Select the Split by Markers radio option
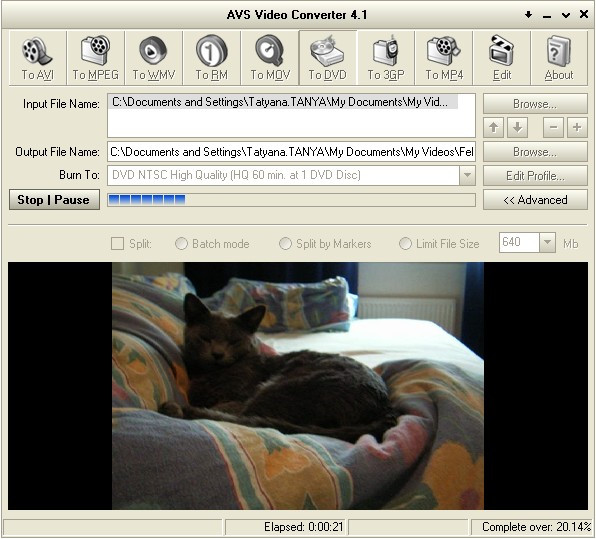The height and width of the screenshot is (539, 596). 285,244
